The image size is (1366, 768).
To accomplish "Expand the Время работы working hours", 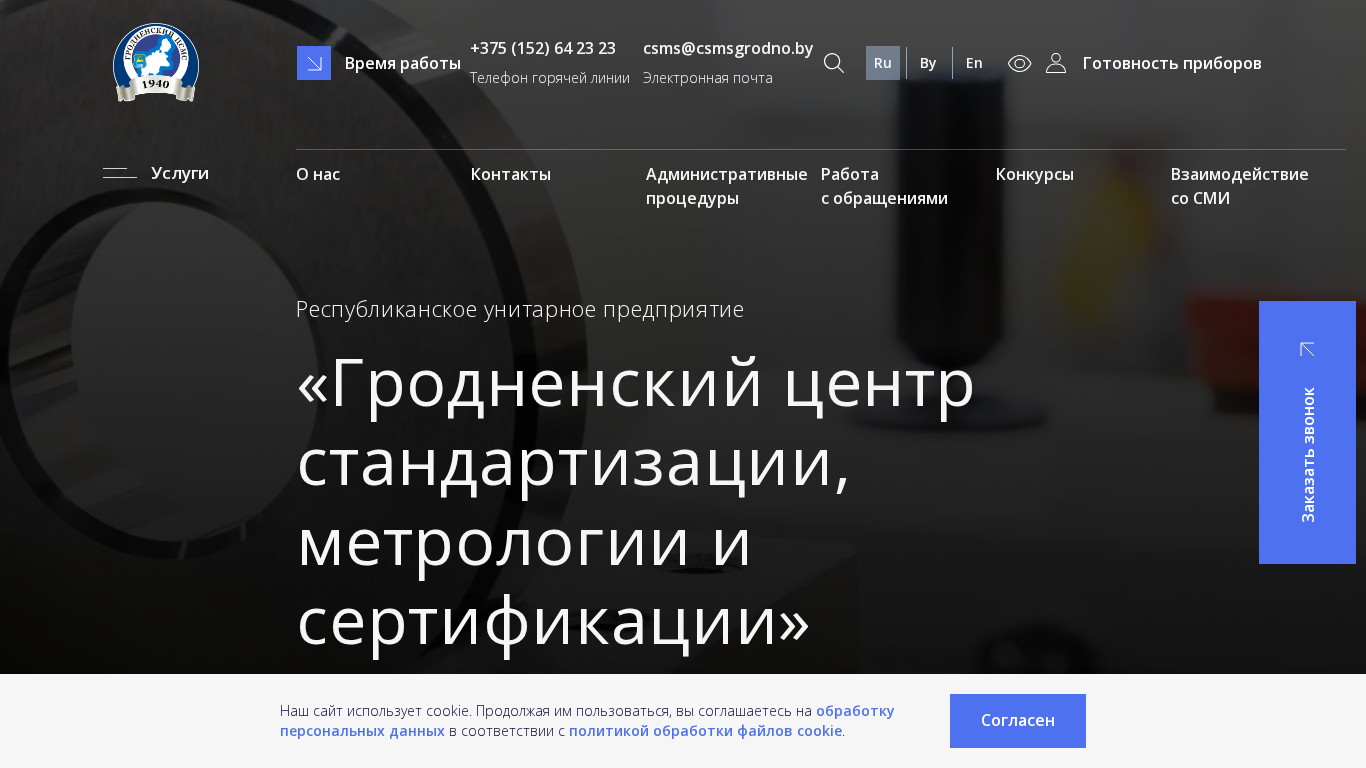I will coord(402,63).
